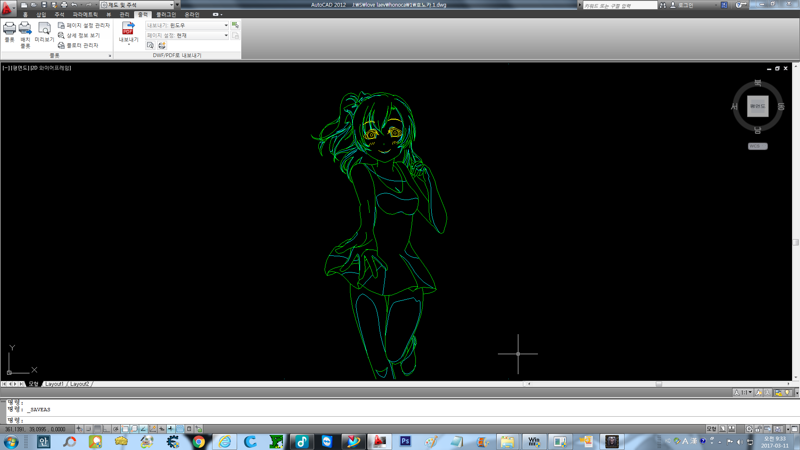
Task: Open the 페이지 설정: 현재 dropdown
Action: [187, 35]
